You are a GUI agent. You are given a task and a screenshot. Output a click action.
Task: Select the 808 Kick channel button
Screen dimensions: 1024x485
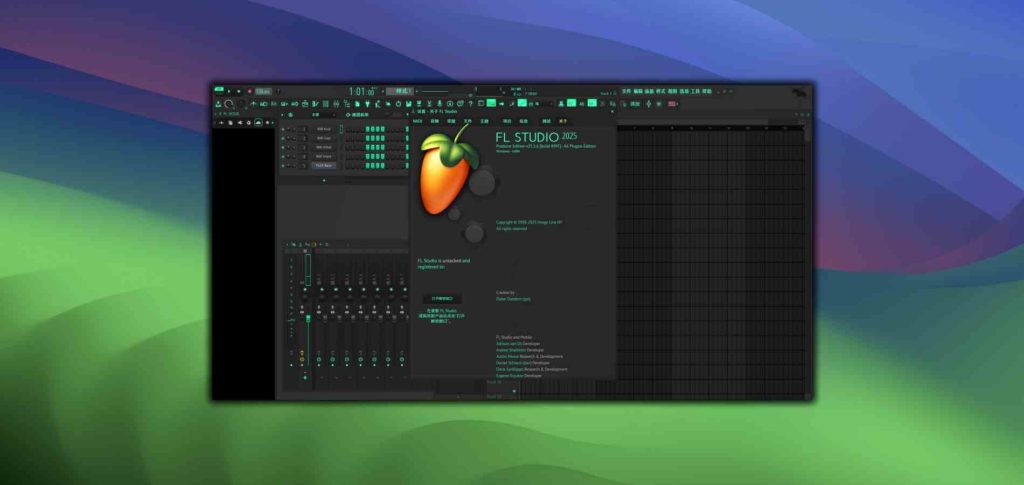[324, 129]
